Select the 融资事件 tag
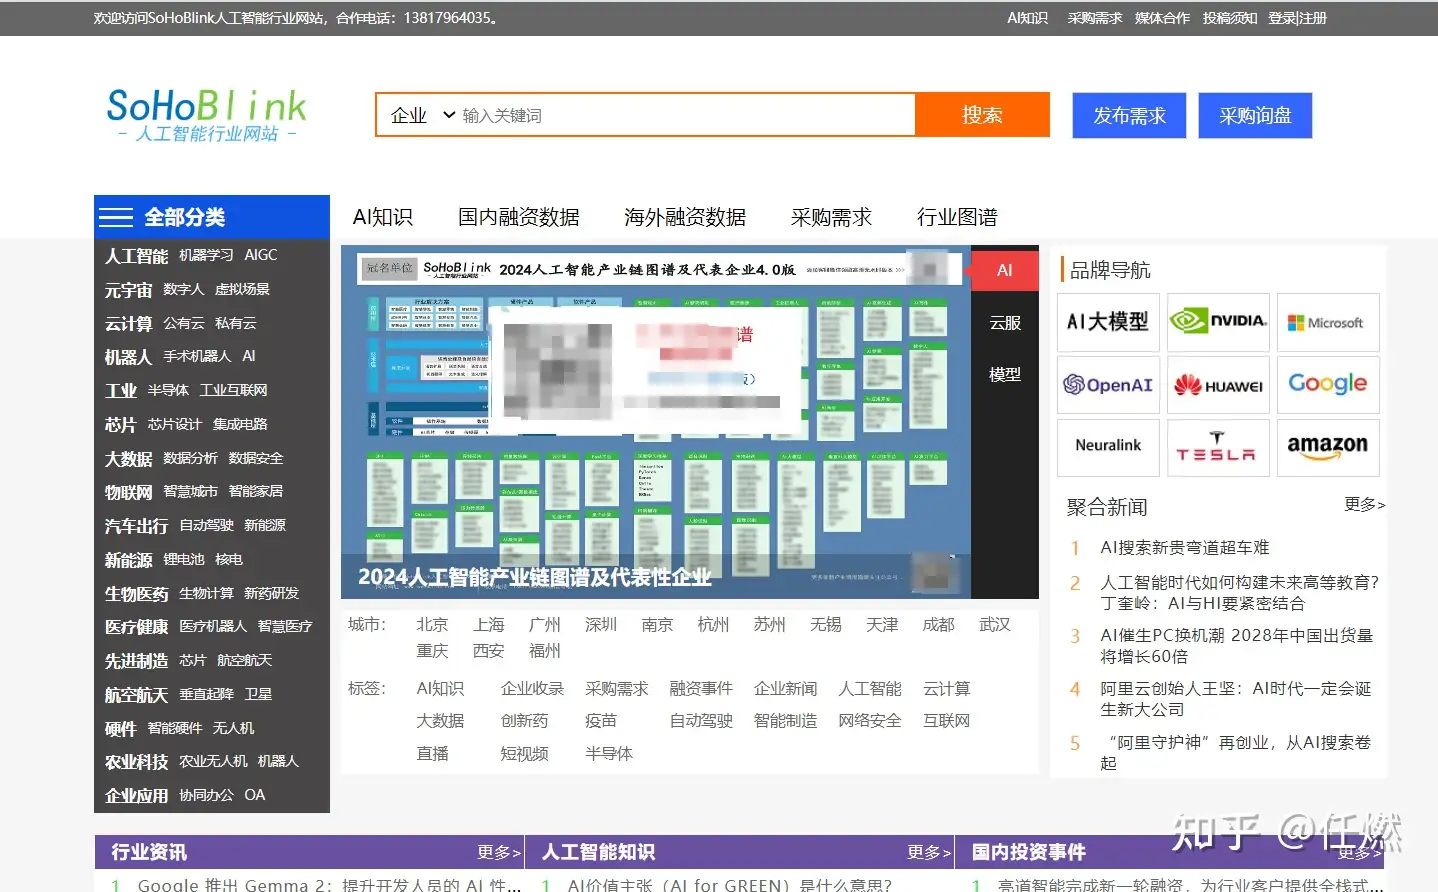The width and height of the screenshot is (1438, 892). coord(701,689)
